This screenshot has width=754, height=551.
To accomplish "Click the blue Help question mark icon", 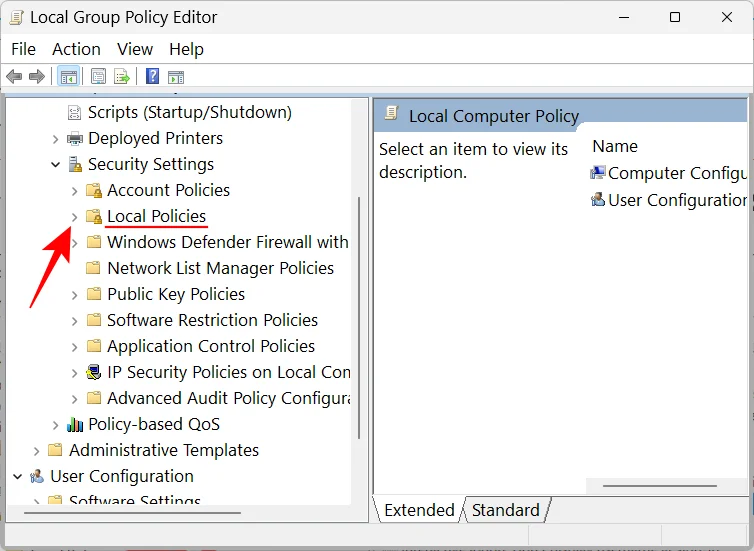I will tap(152, 76).
